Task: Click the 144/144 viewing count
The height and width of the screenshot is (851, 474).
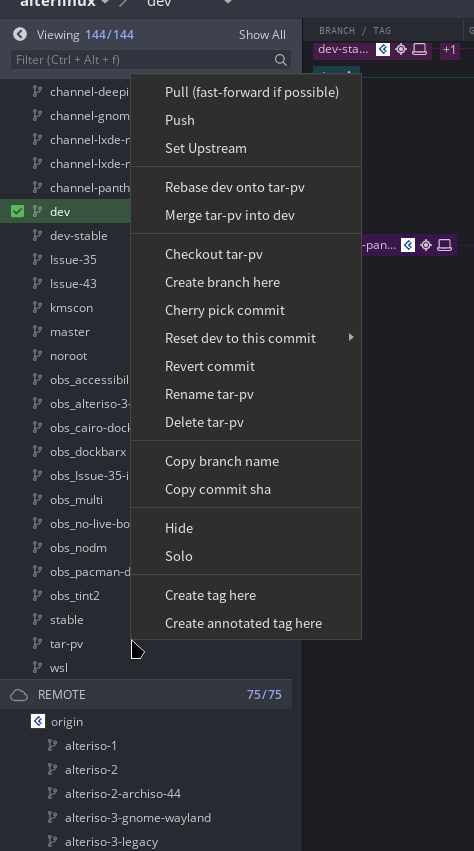Action: [109, 34]
